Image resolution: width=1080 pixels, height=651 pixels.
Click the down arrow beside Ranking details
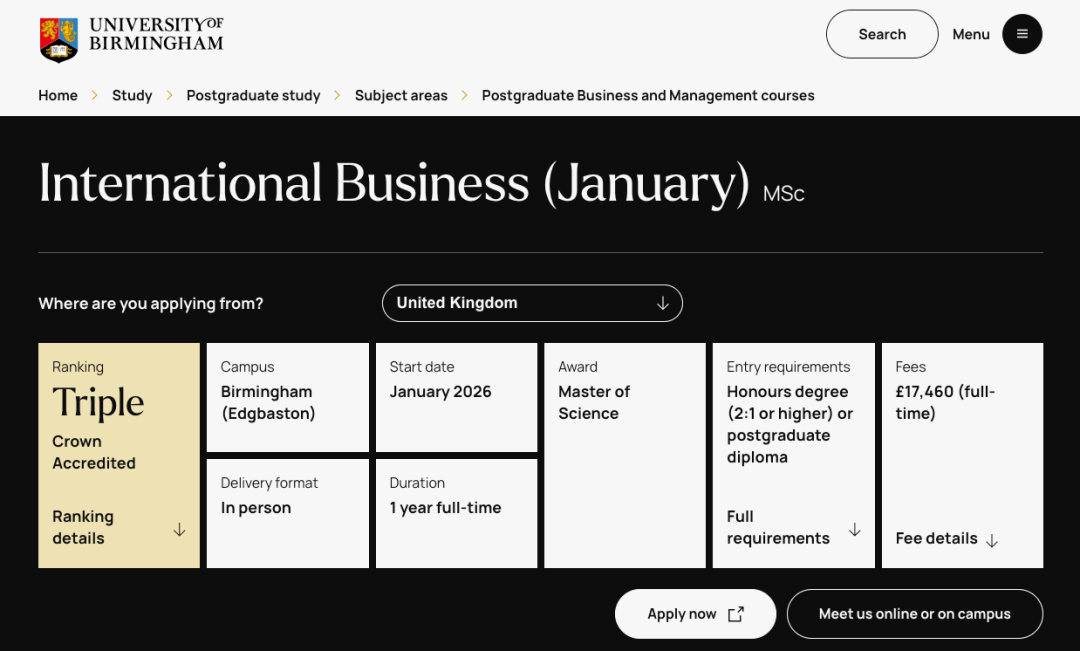point(179,529)
